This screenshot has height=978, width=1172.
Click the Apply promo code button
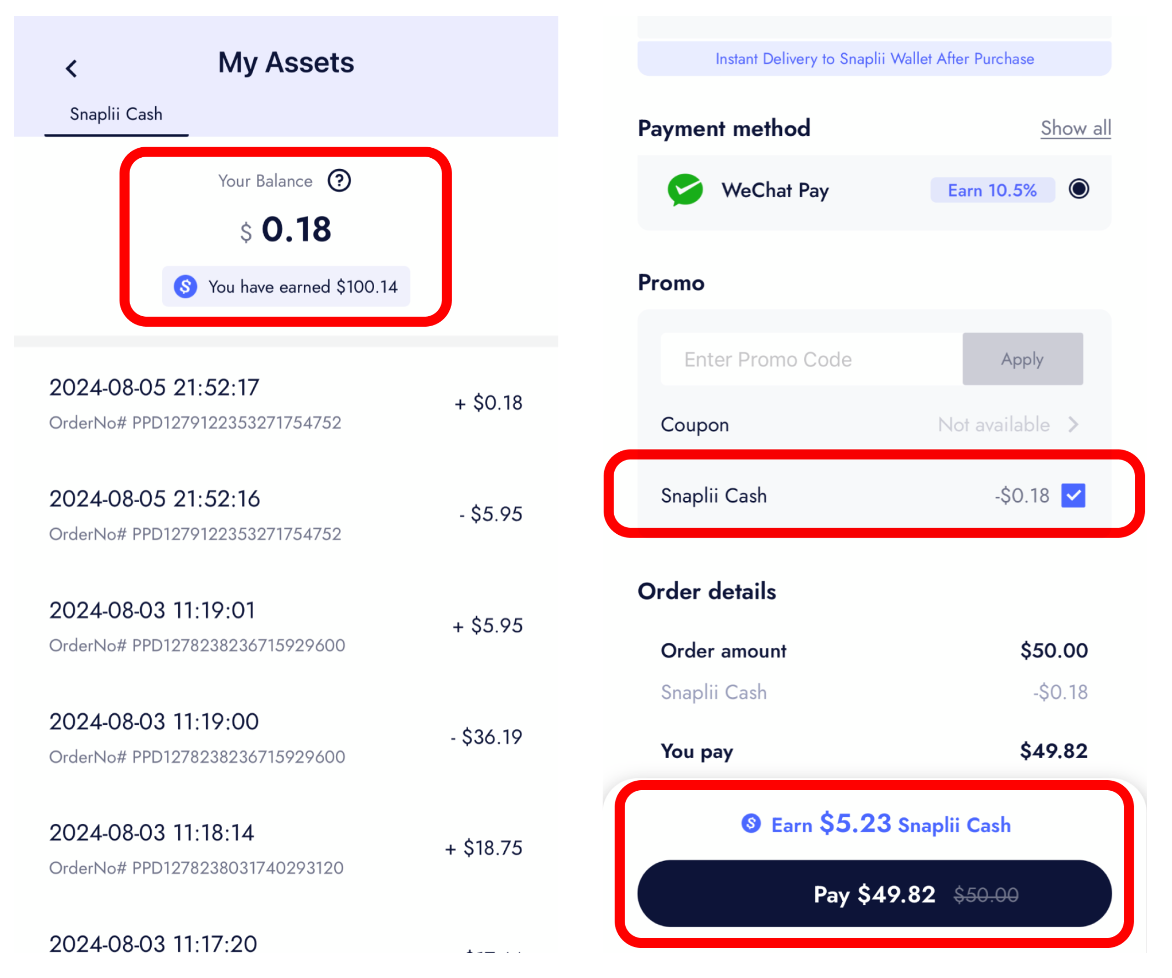point(1022,359)
